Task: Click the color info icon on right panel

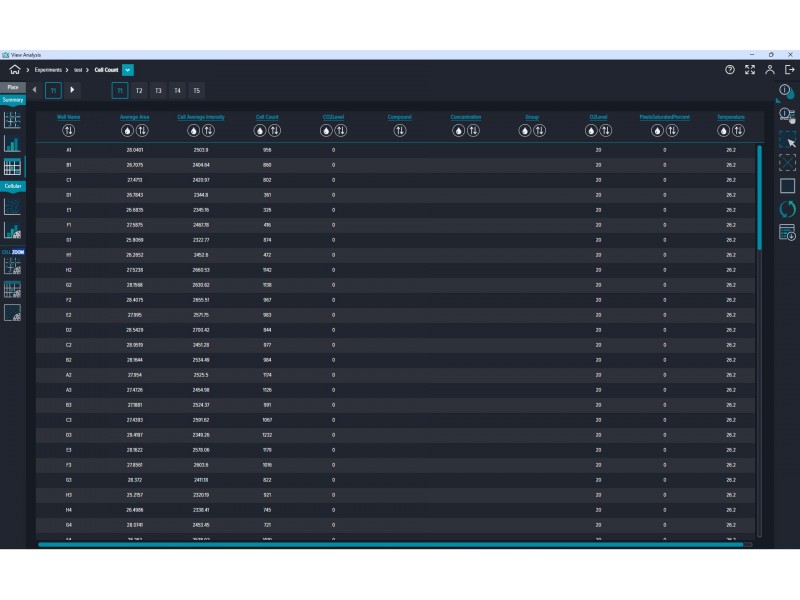Action: (786, 91)
